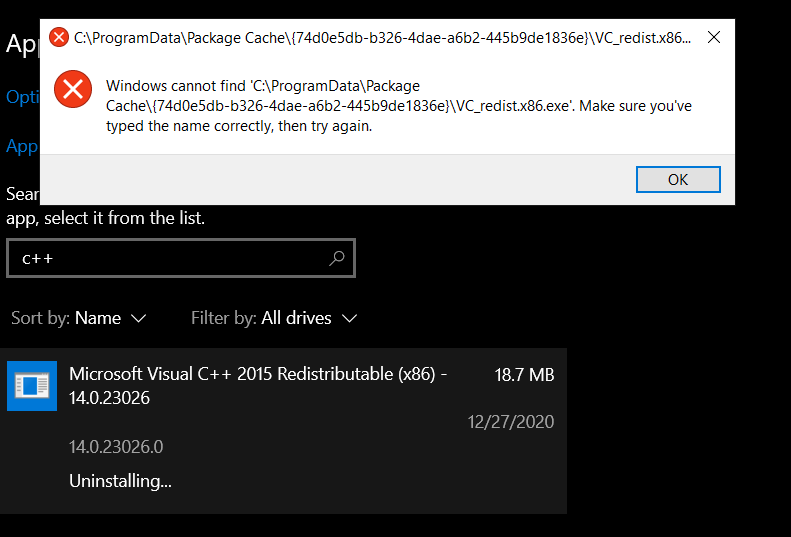Click the Sort by label
791x537 pixels.
coord(40,318)
